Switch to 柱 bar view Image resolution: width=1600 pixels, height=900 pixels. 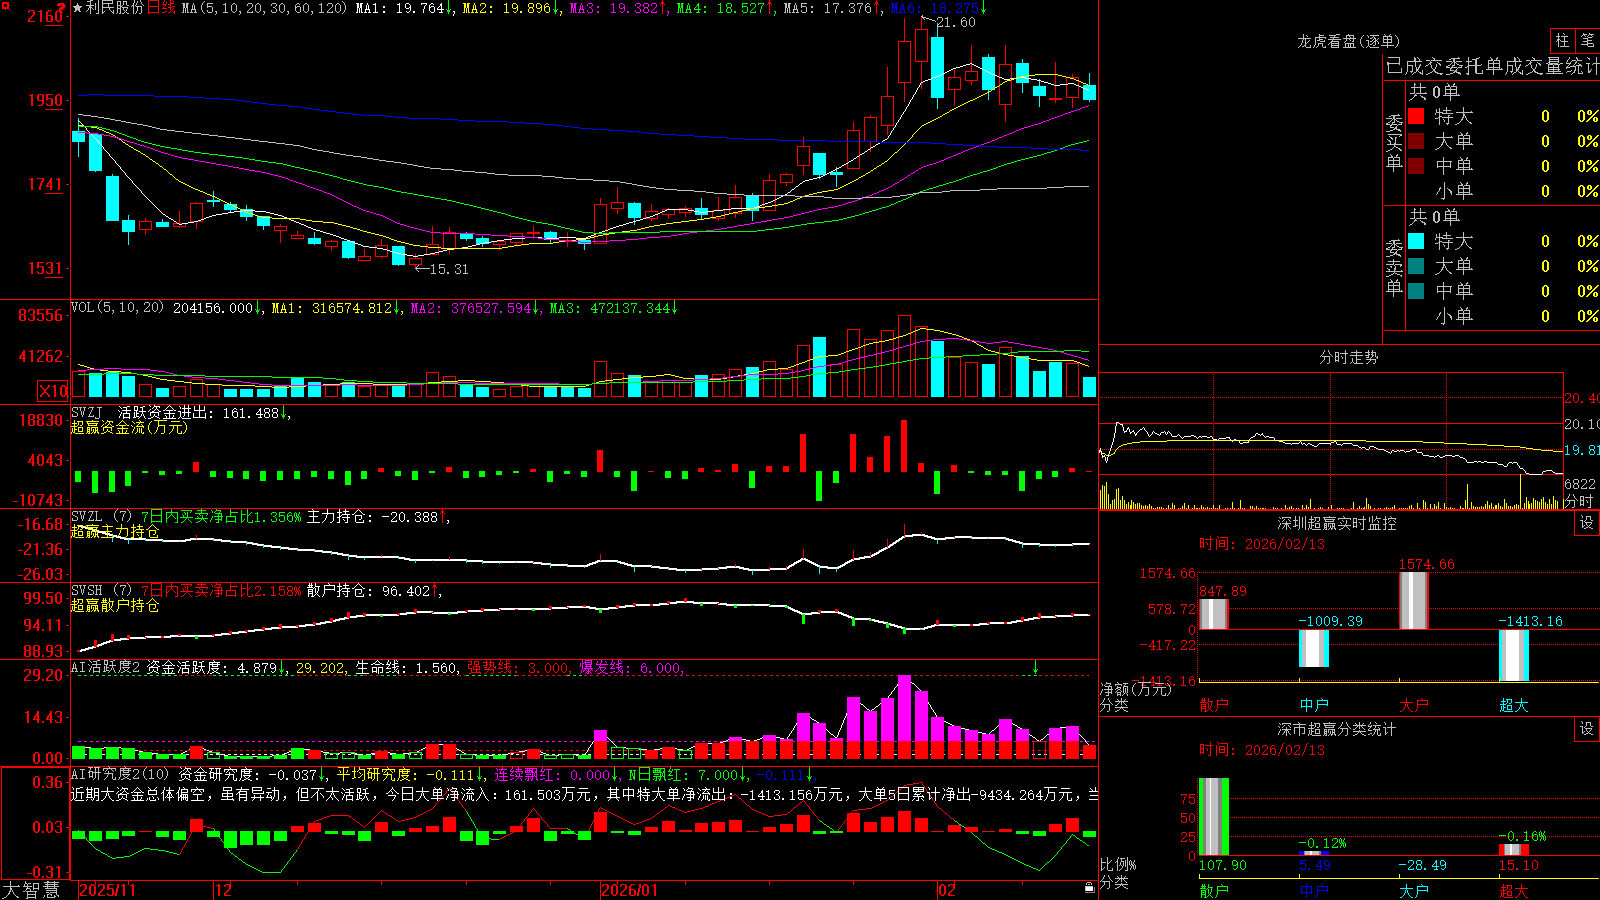pyautogui.click(x=1562, y=40)
